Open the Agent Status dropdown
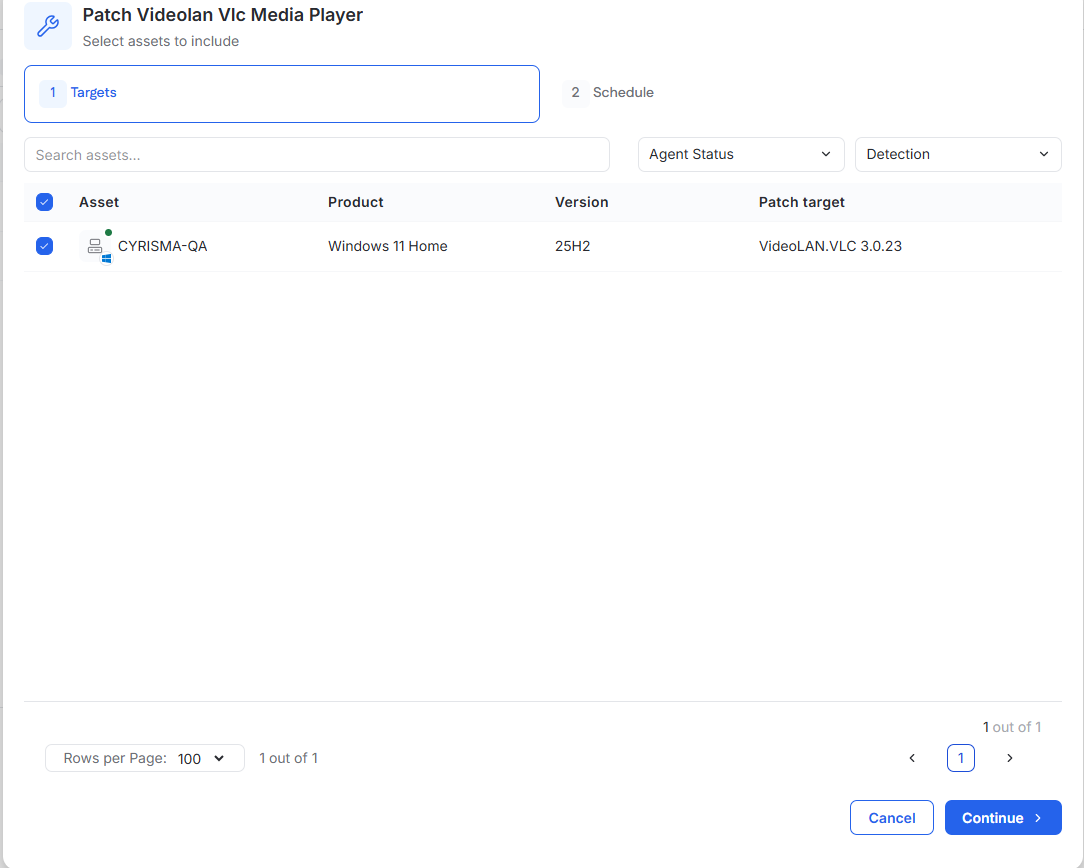 [x=740, y=154]
